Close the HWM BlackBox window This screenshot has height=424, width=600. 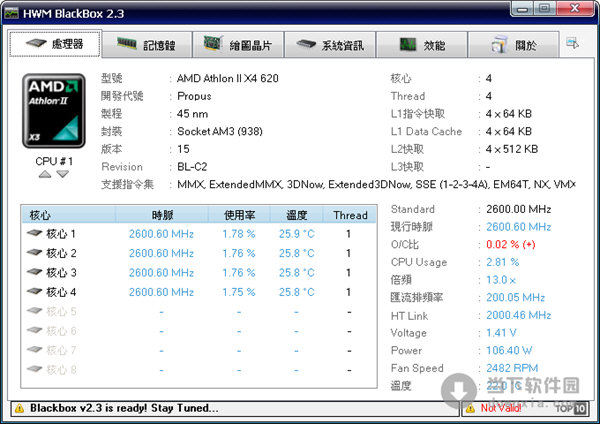pyautogui.click(x=575, y=8)
